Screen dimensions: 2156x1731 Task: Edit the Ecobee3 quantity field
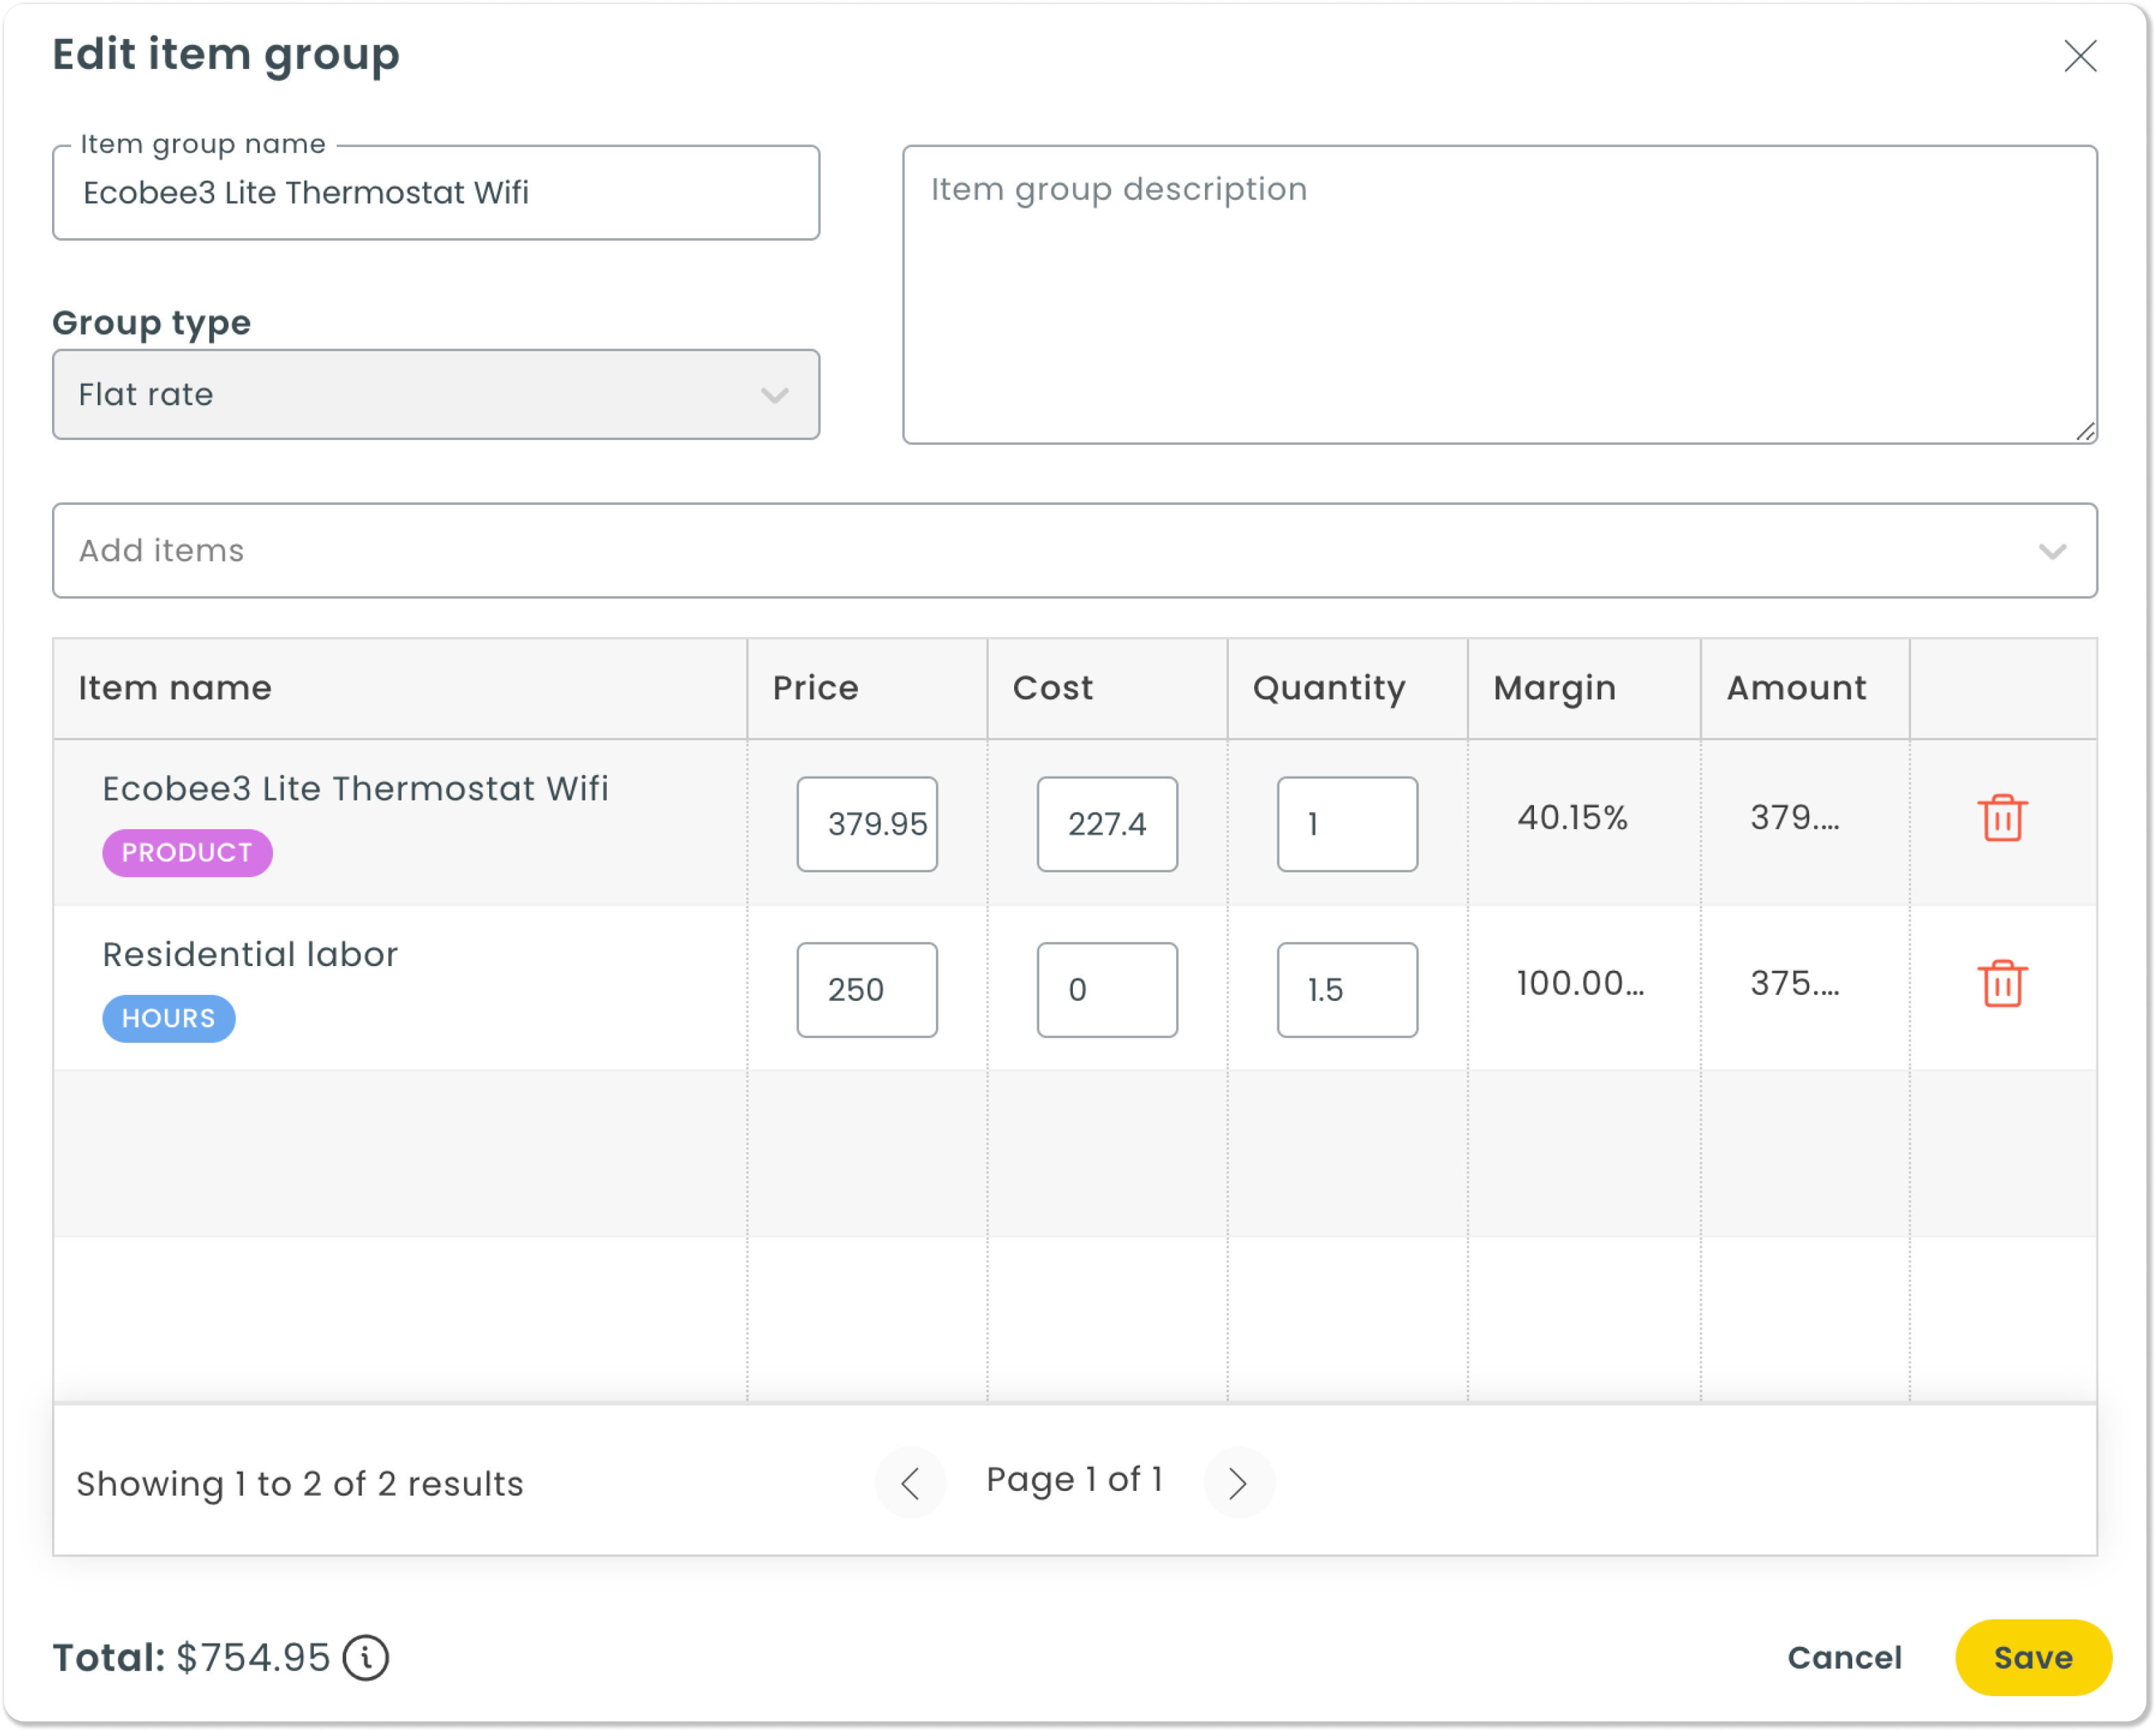point(1347,824)
